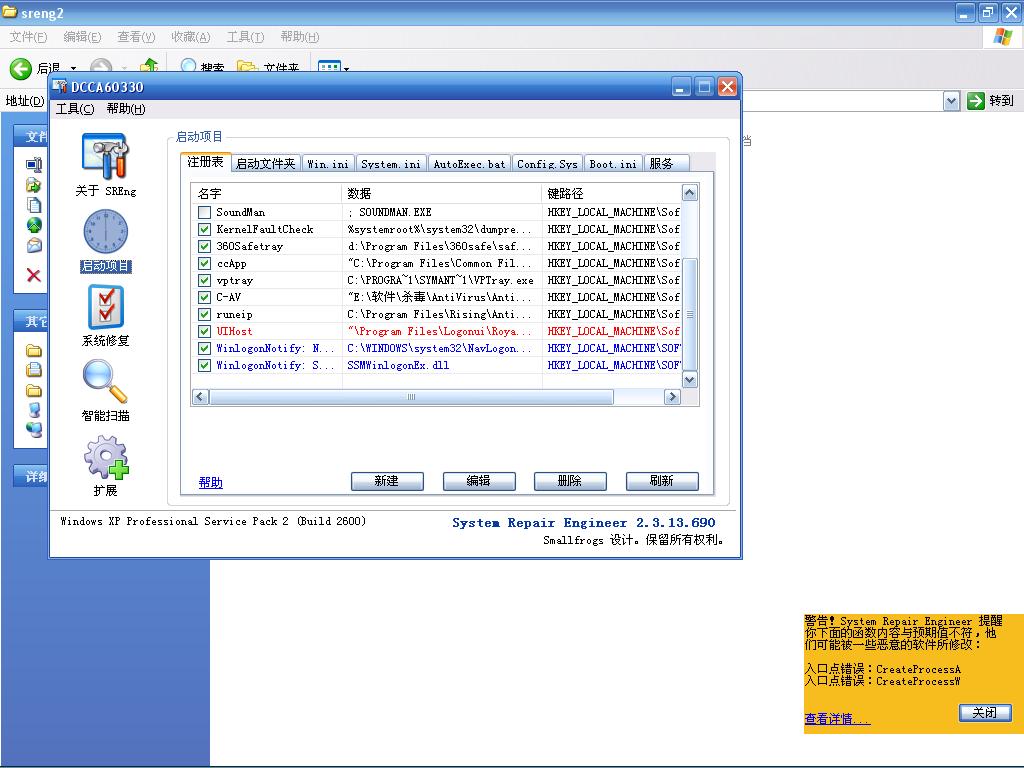Screen dimensions: 1024x768
Task: Click the green 后退 back arrow
Action: [x=21, y=68]
